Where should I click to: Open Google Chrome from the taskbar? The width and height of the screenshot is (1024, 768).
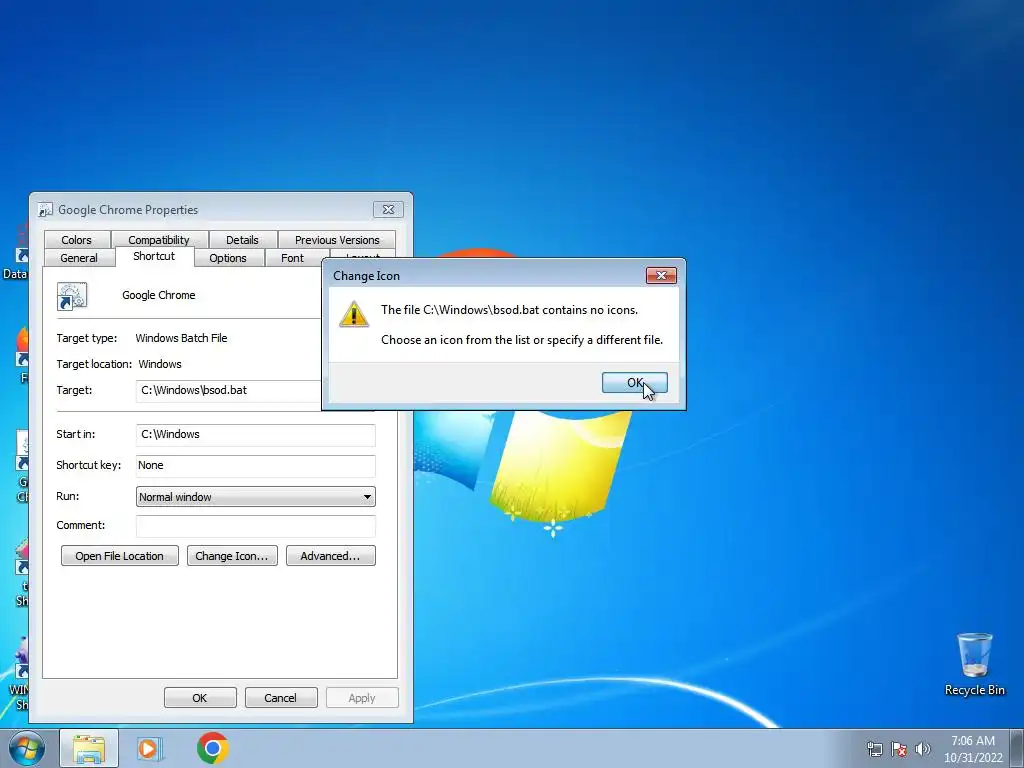coord(212,748)
